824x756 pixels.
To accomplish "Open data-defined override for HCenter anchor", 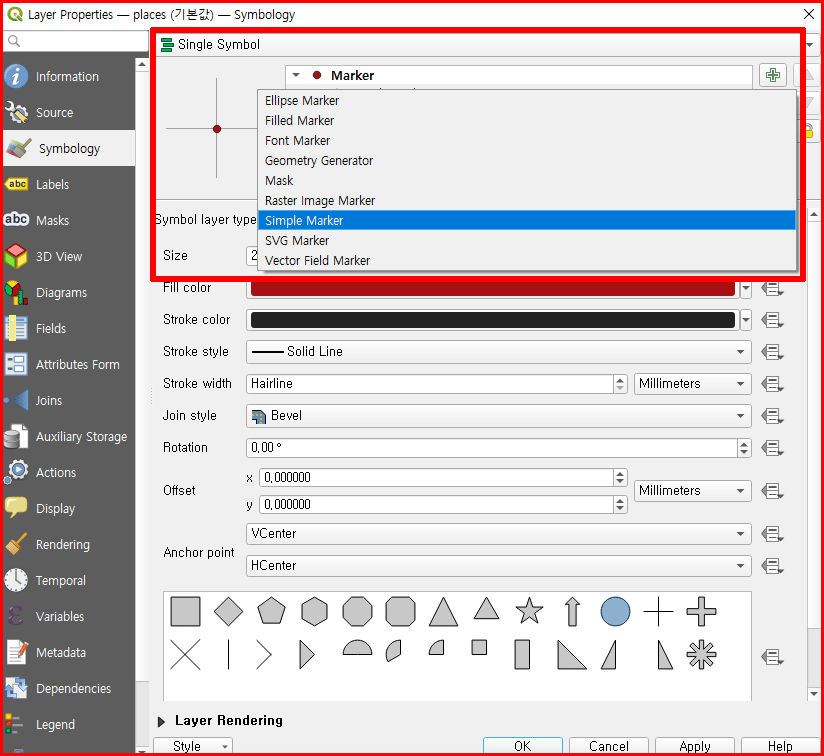I will (x=772, y=566).
